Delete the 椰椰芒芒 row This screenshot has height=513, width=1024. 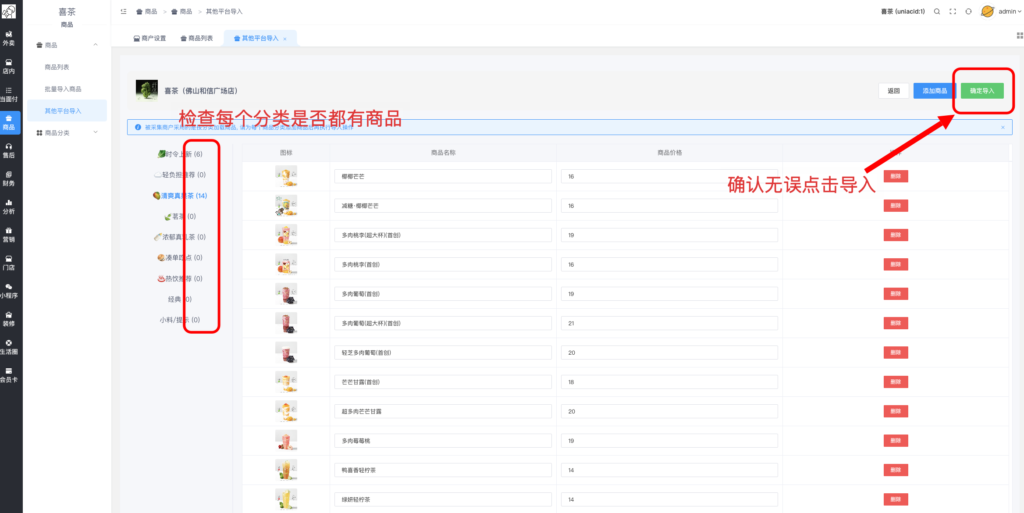click(895, 176)
